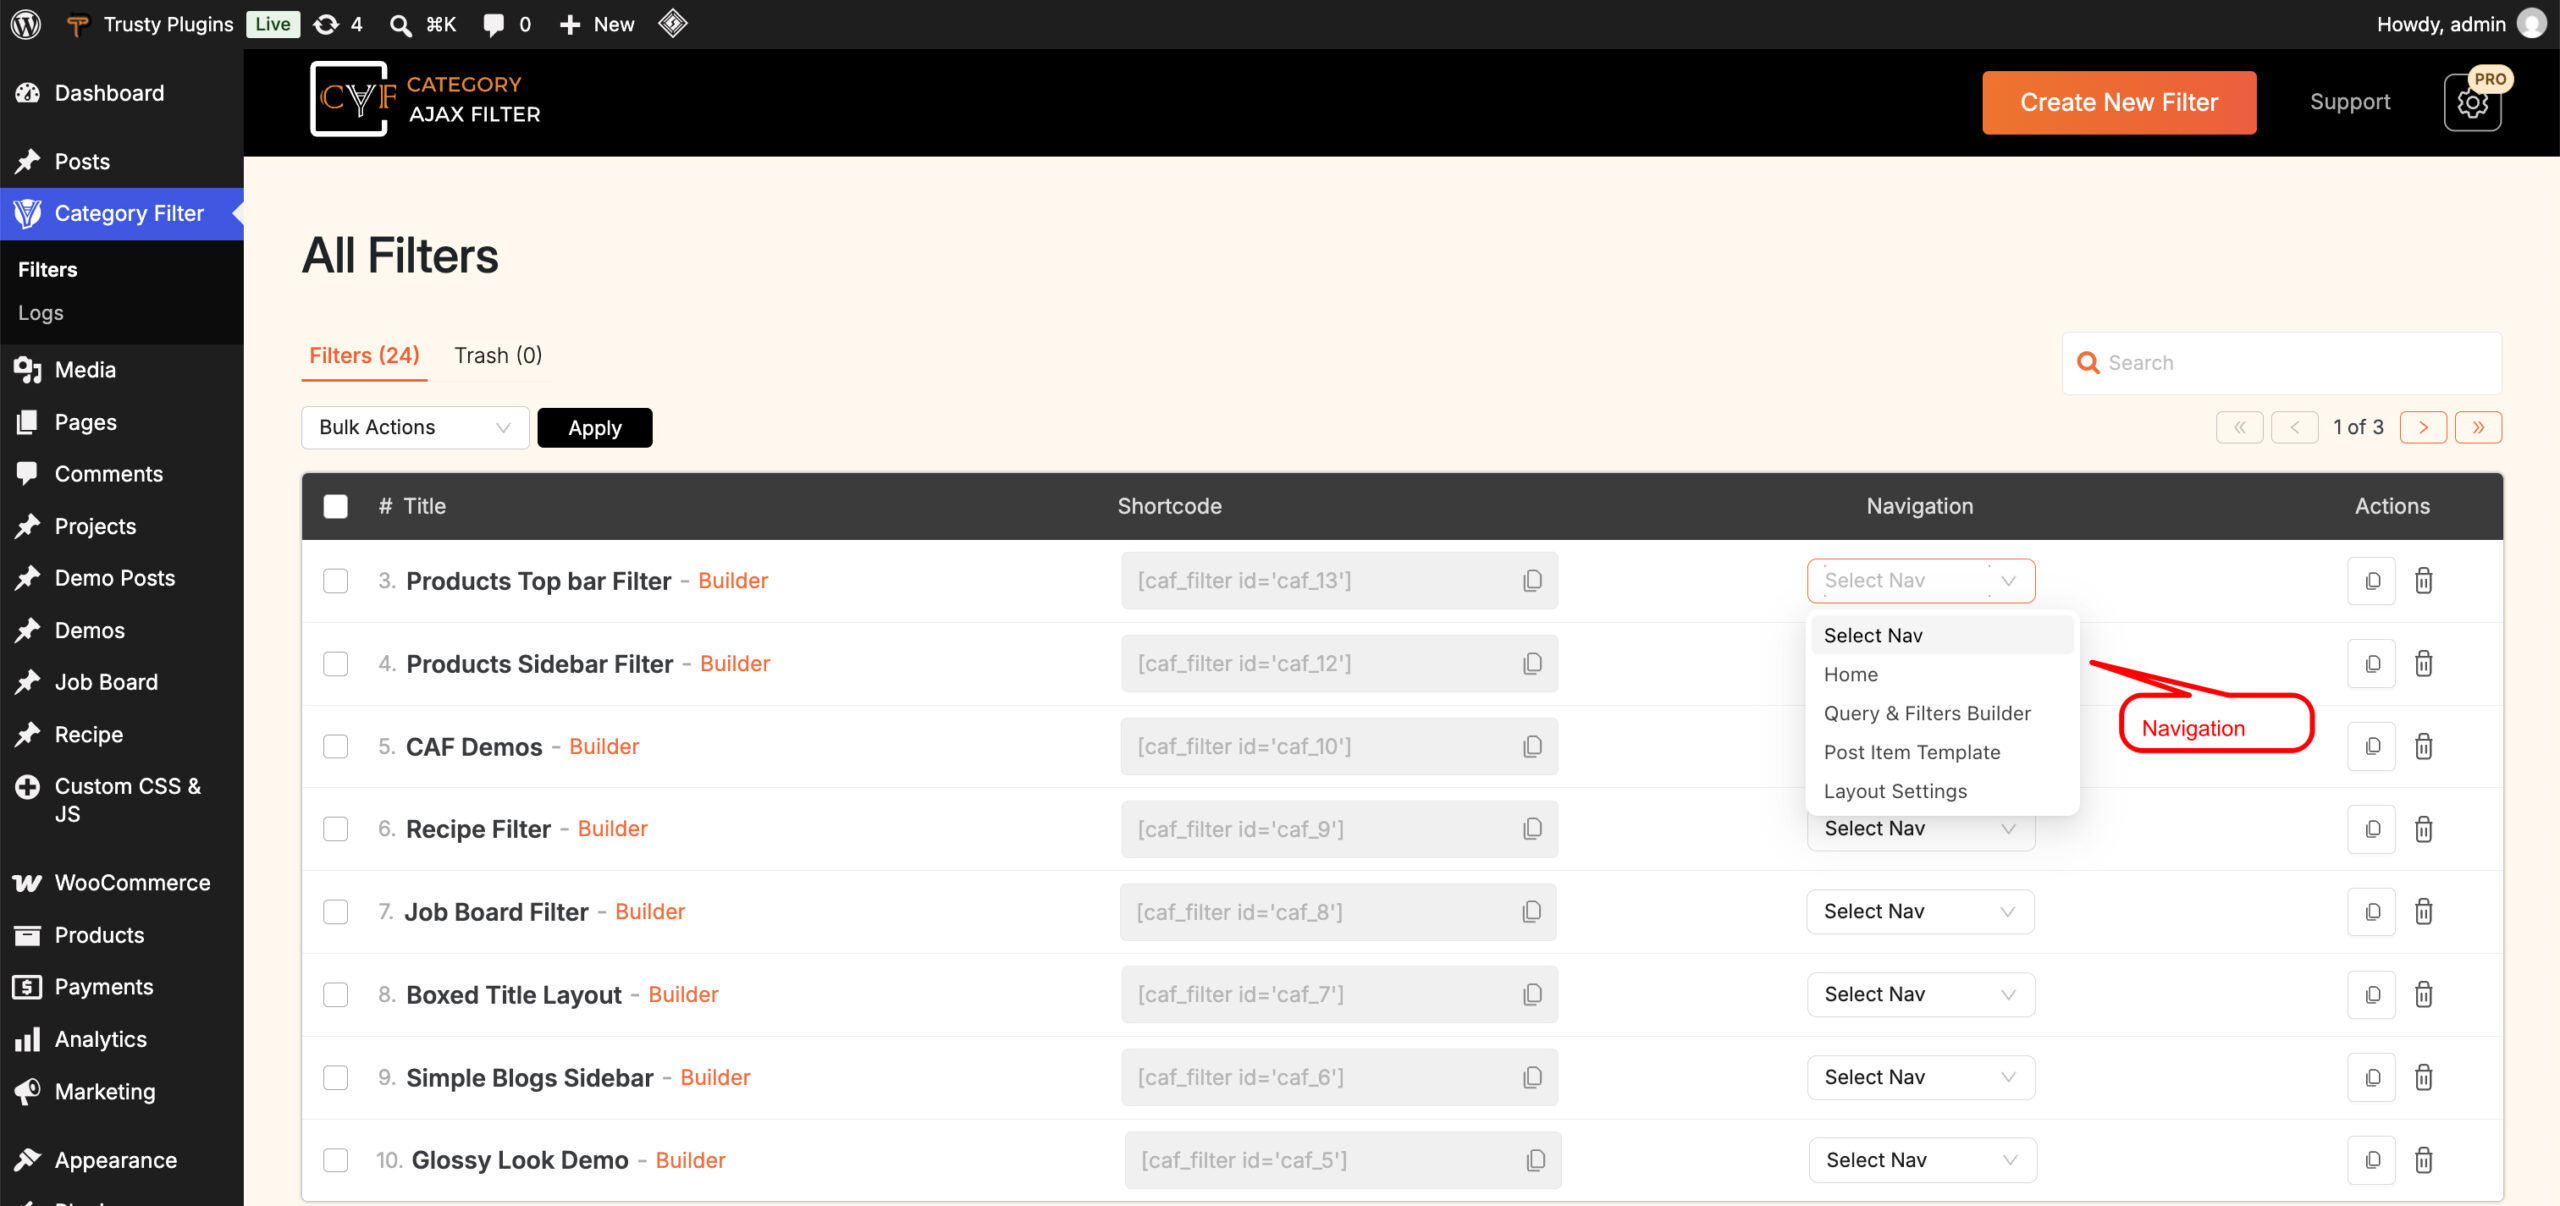
Task: Open Select Nav for Job Board Filter
Action: 1921,912
